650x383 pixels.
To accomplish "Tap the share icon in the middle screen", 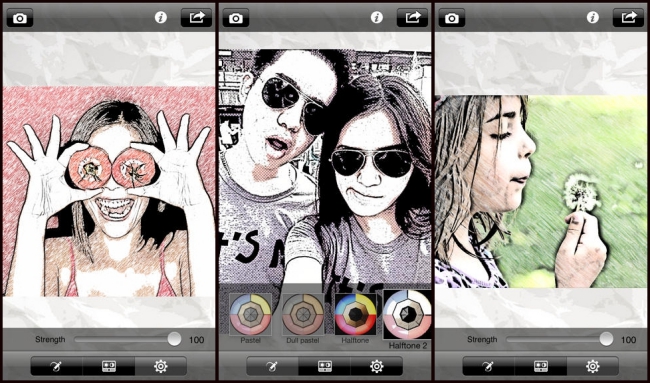I will click(412, 17).
